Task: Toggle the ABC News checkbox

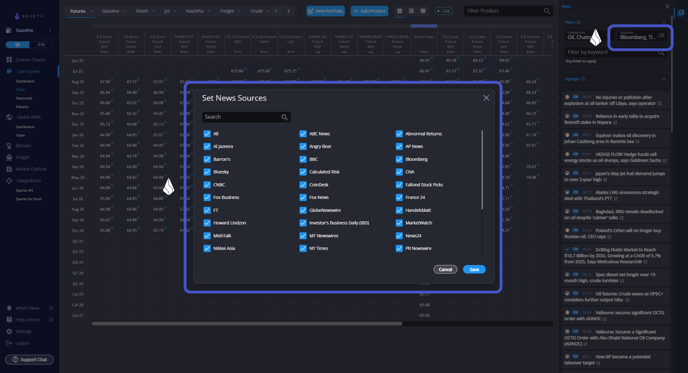Action: 303,134
